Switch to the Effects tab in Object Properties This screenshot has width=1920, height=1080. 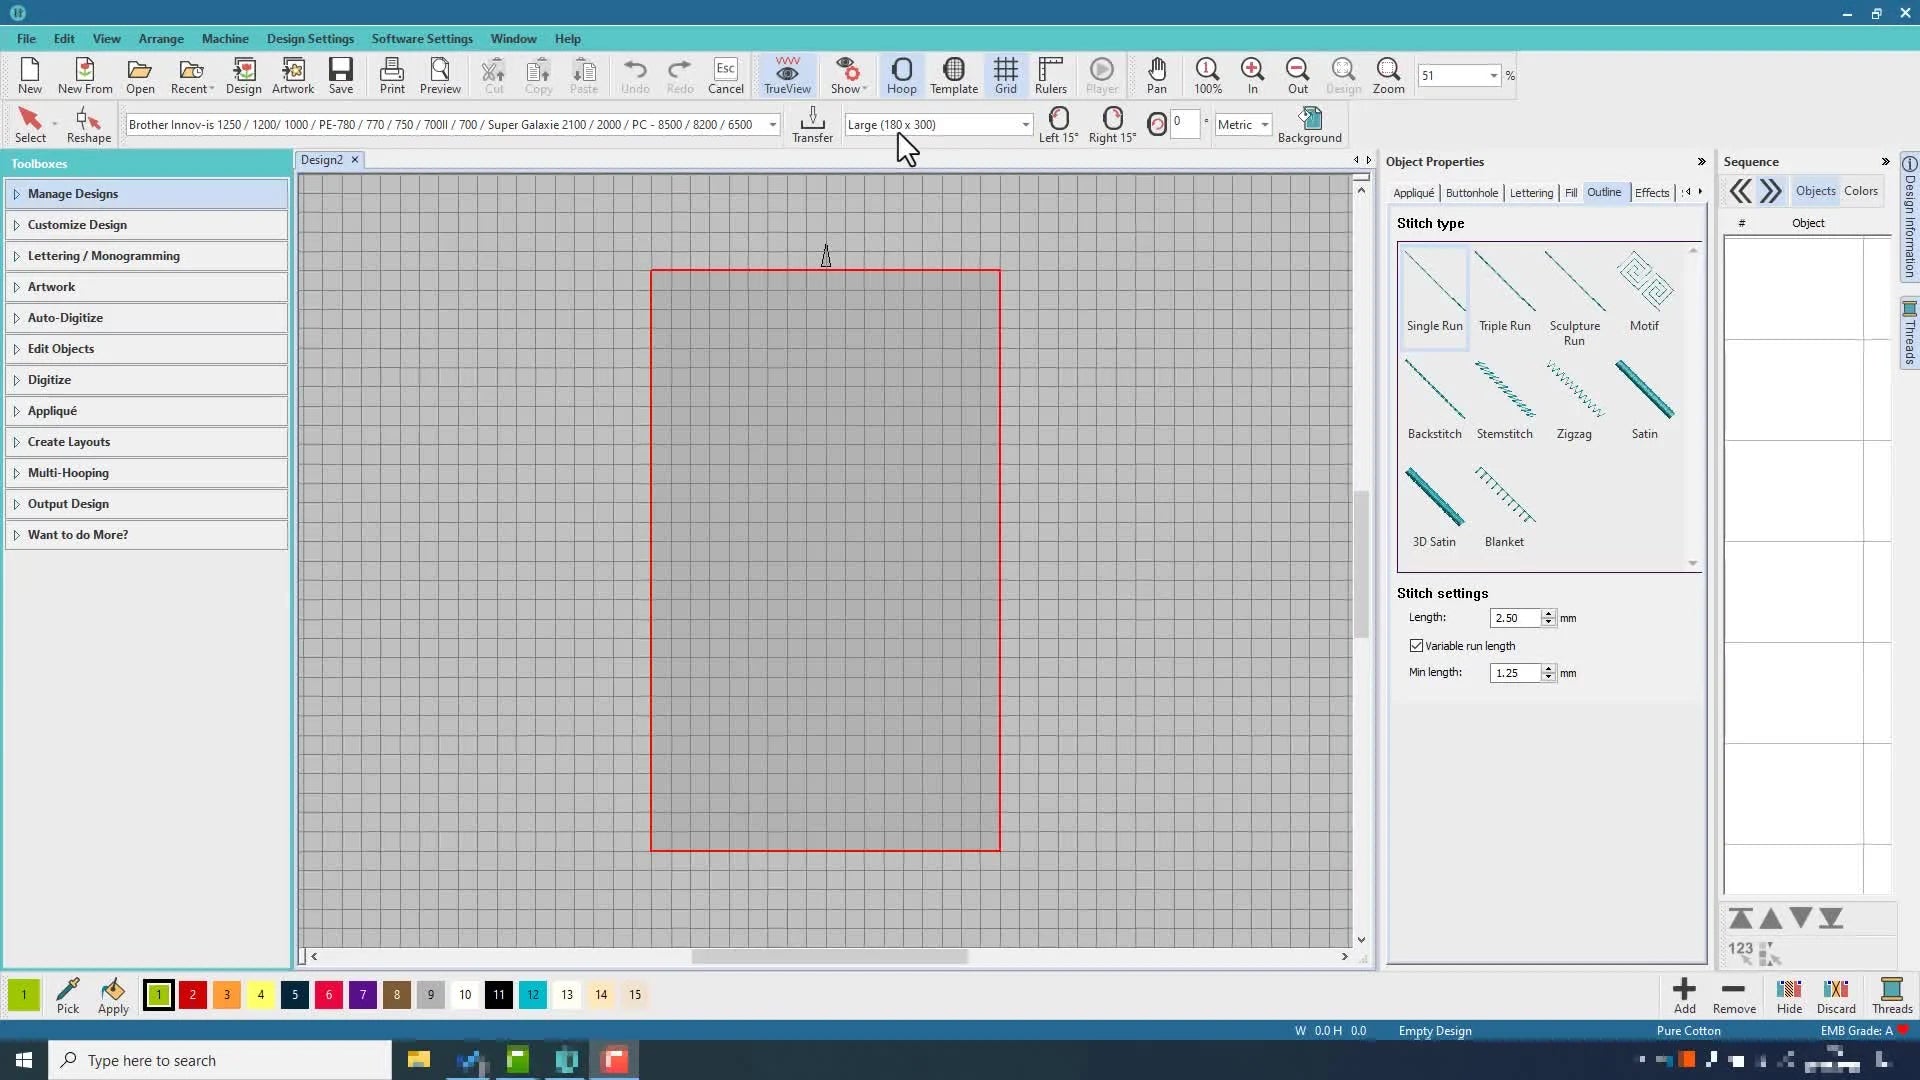point(1651,192)
